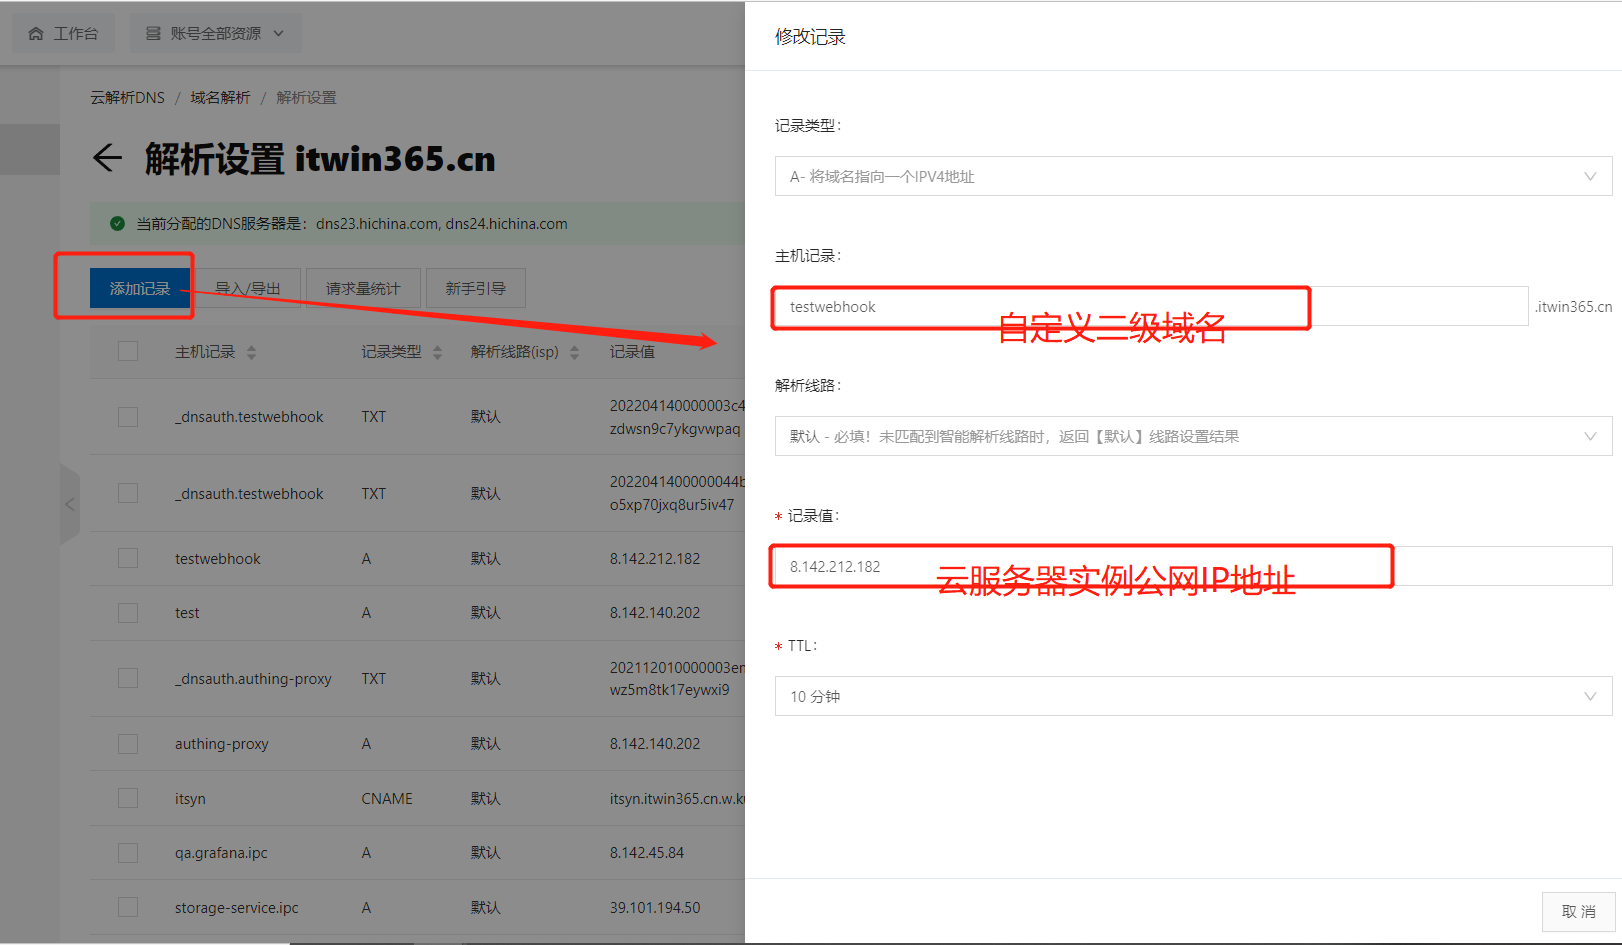Click the testwebhook host name in the A record row
This screenshot has height=945, width=1622.
(218, 559)
